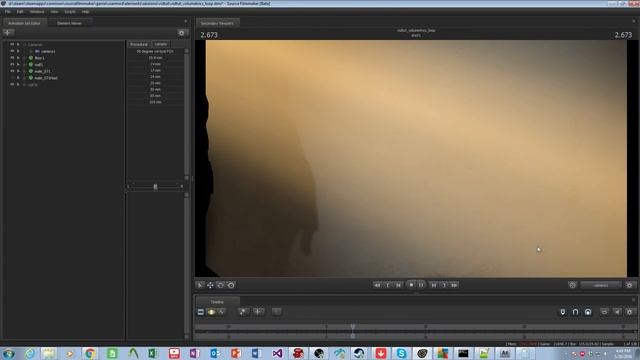Open the Scripts menu
This screenshot has height=360, width=640.
pos(70,12)
